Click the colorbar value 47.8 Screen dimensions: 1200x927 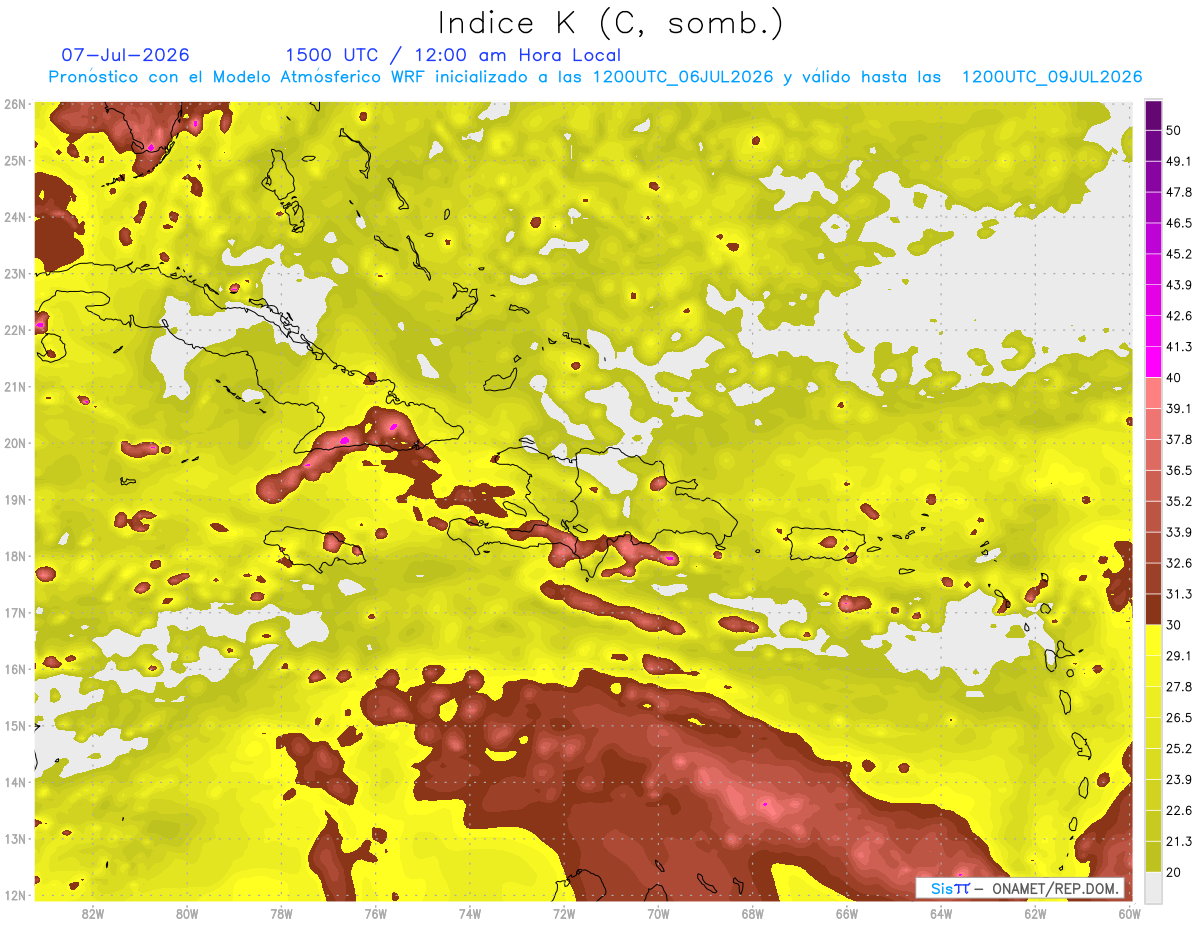pos(1179,192)
